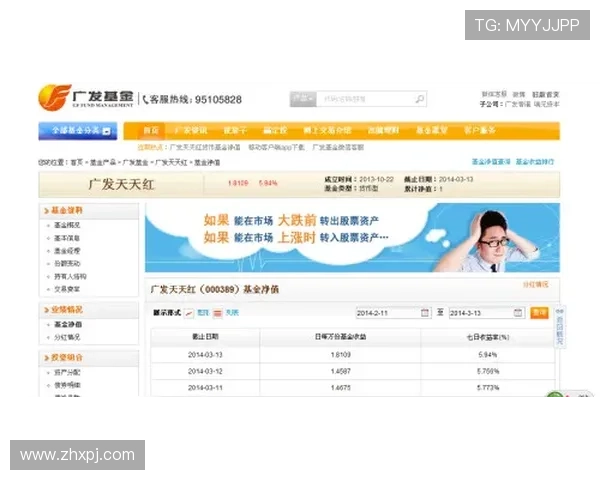Collapse the 基金资料 sidebar section

[89, 211]
